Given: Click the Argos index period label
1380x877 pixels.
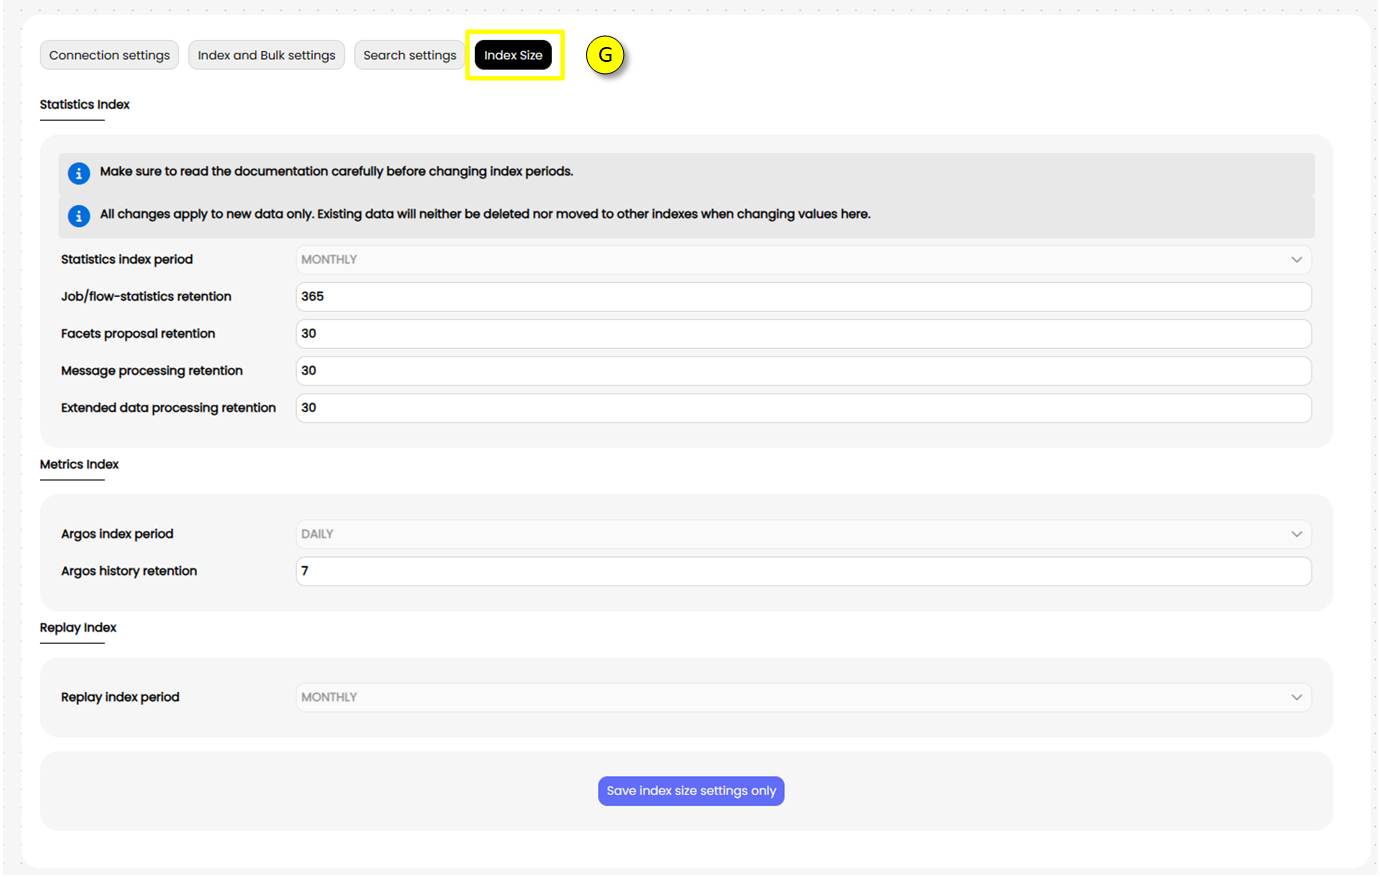Looking at the screenshot, I should (117, 534).
